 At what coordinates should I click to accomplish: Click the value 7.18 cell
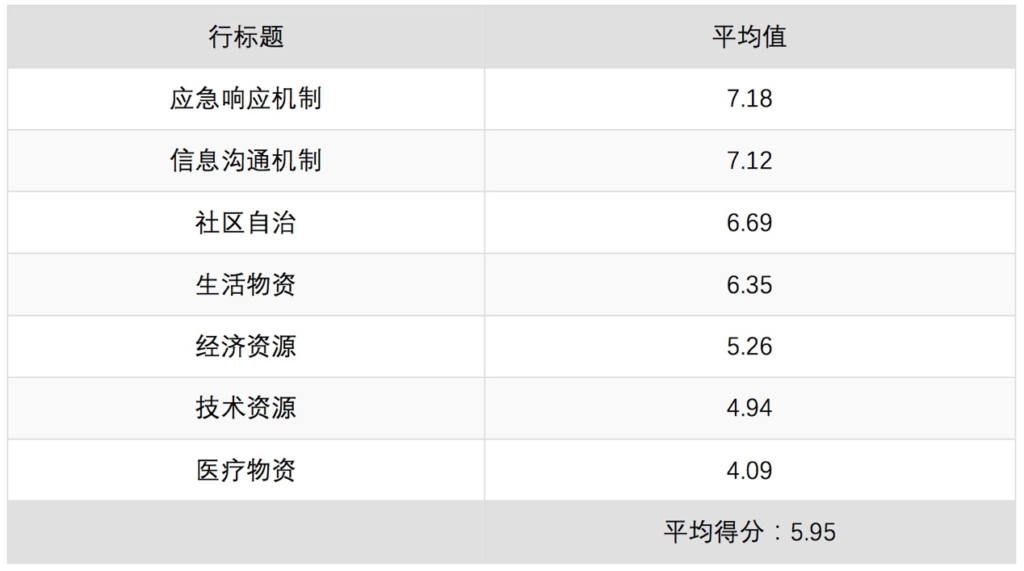click(750, 99)
